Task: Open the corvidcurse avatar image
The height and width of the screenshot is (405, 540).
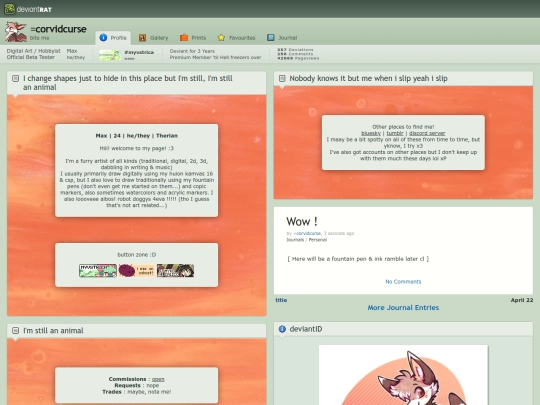Action: point(16,32)
